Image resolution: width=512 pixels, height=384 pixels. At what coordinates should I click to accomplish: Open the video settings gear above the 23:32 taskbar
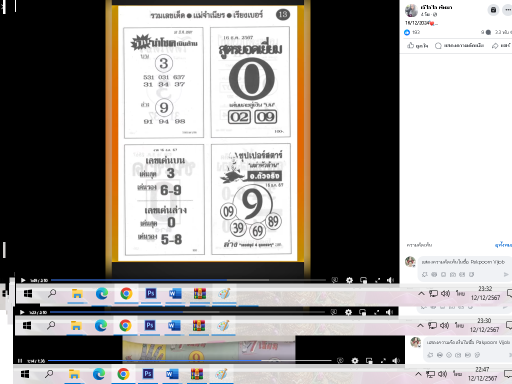tap(349, 280)
